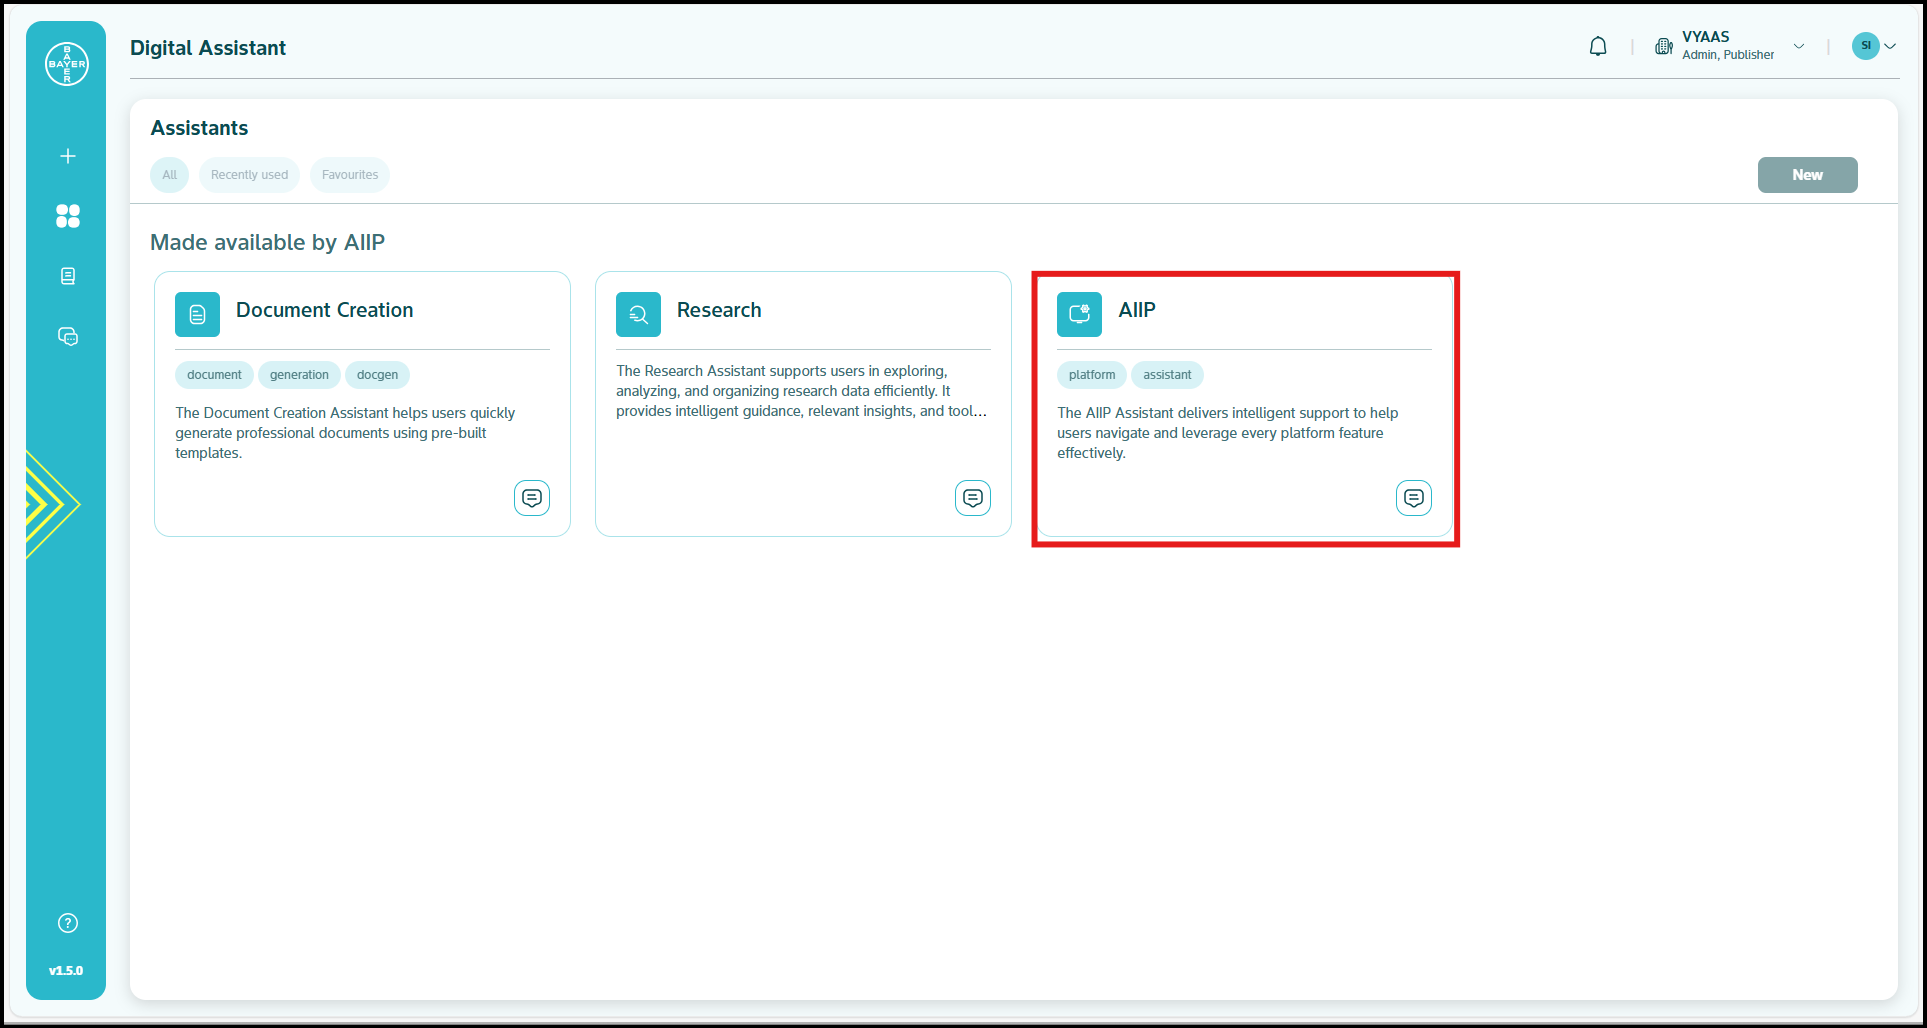Start chat from AIIP card

pos(1414,497)
